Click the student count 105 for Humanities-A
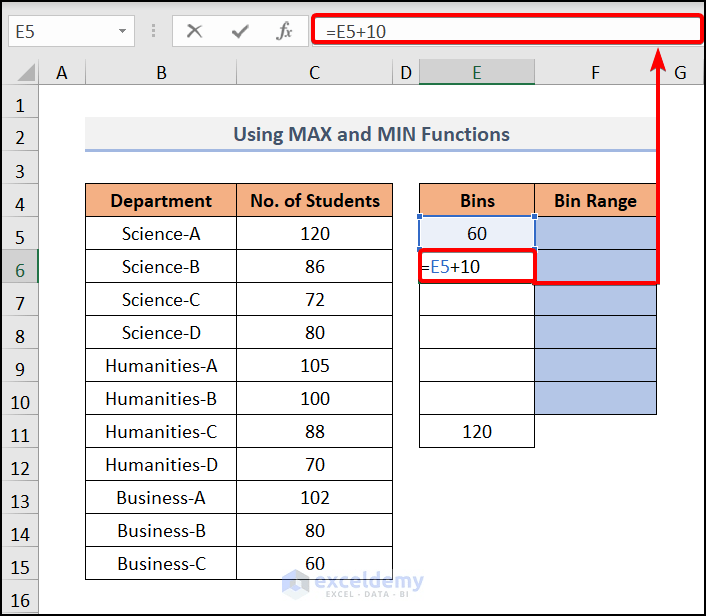Viewport: 706px width, 616px height. (315, 366)
